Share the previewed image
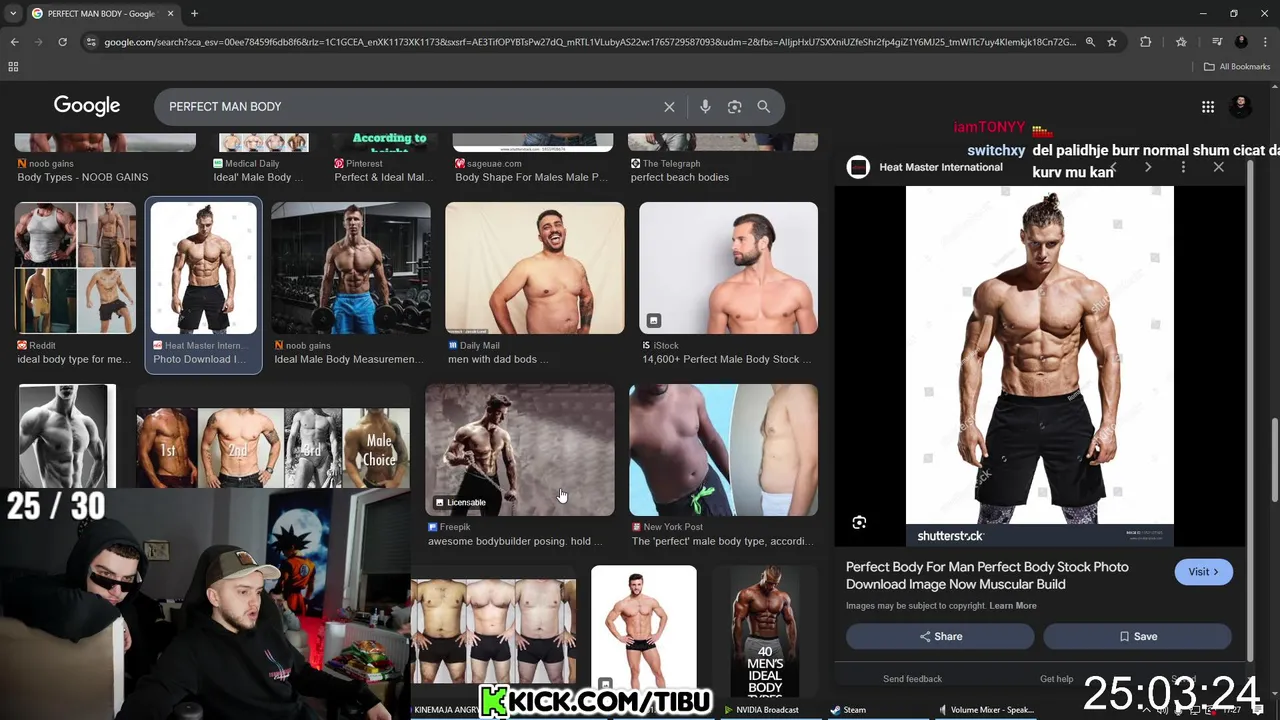Image resolution: width=1280 pixels, height=720 pixels. pyautogui.click(x=940, y=637)
